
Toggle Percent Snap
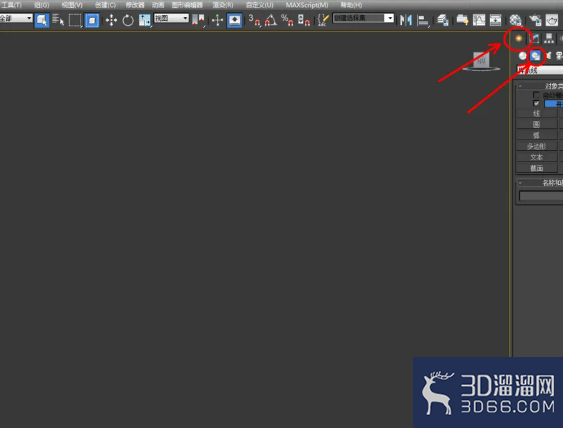click(x=287, y=20)
